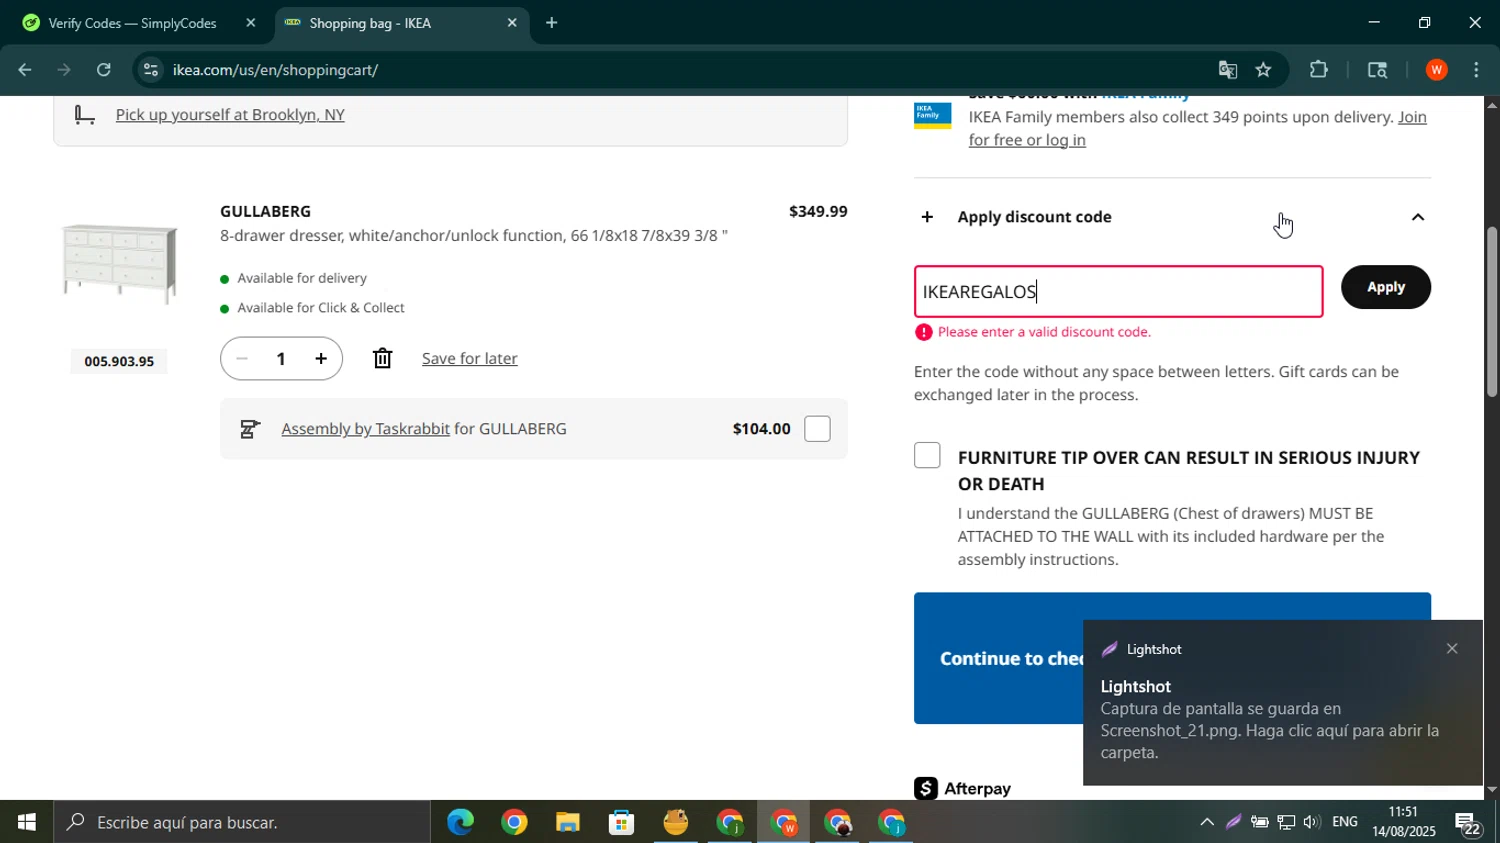The height and width of the screenshot is (843, 1500).
Task: Click Save for later link
Action: 469,358
